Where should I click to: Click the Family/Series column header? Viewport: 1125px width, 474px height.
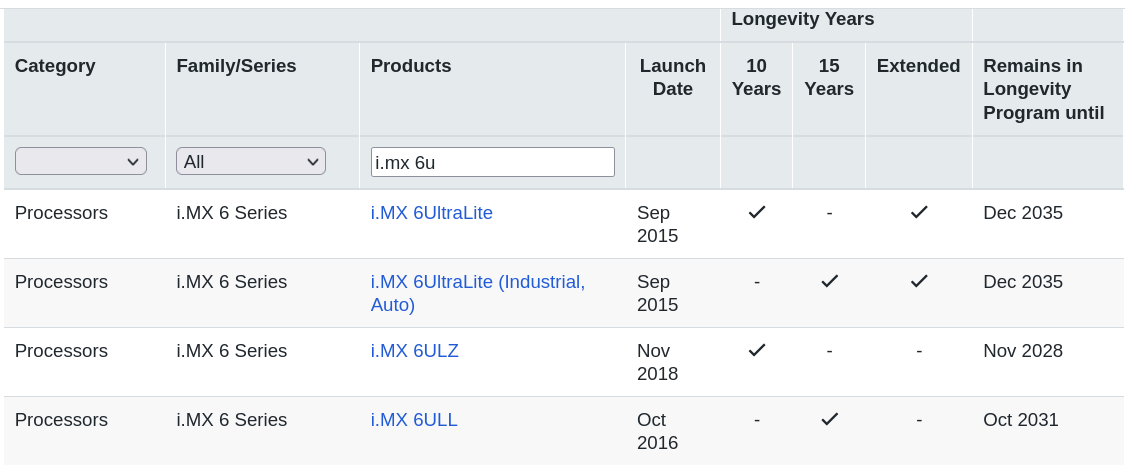(236, 66)
